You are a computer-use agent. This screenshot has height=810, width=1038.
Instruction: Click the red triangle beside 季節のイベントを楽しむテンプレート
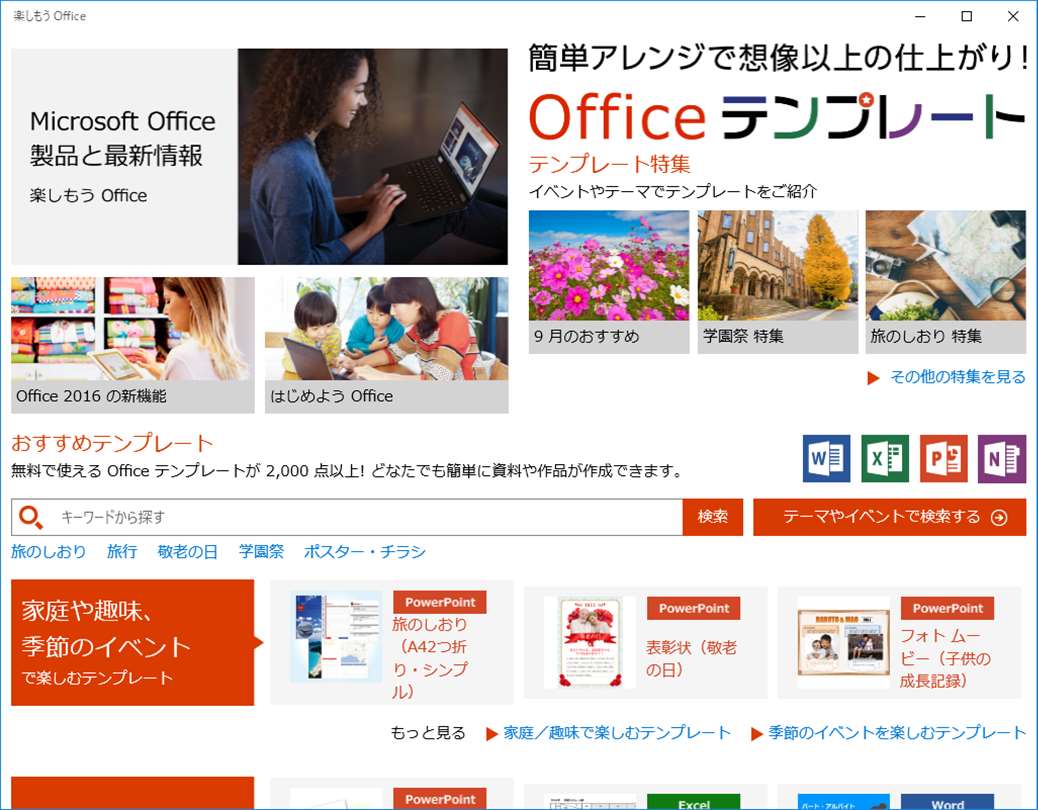pos(757,734)
